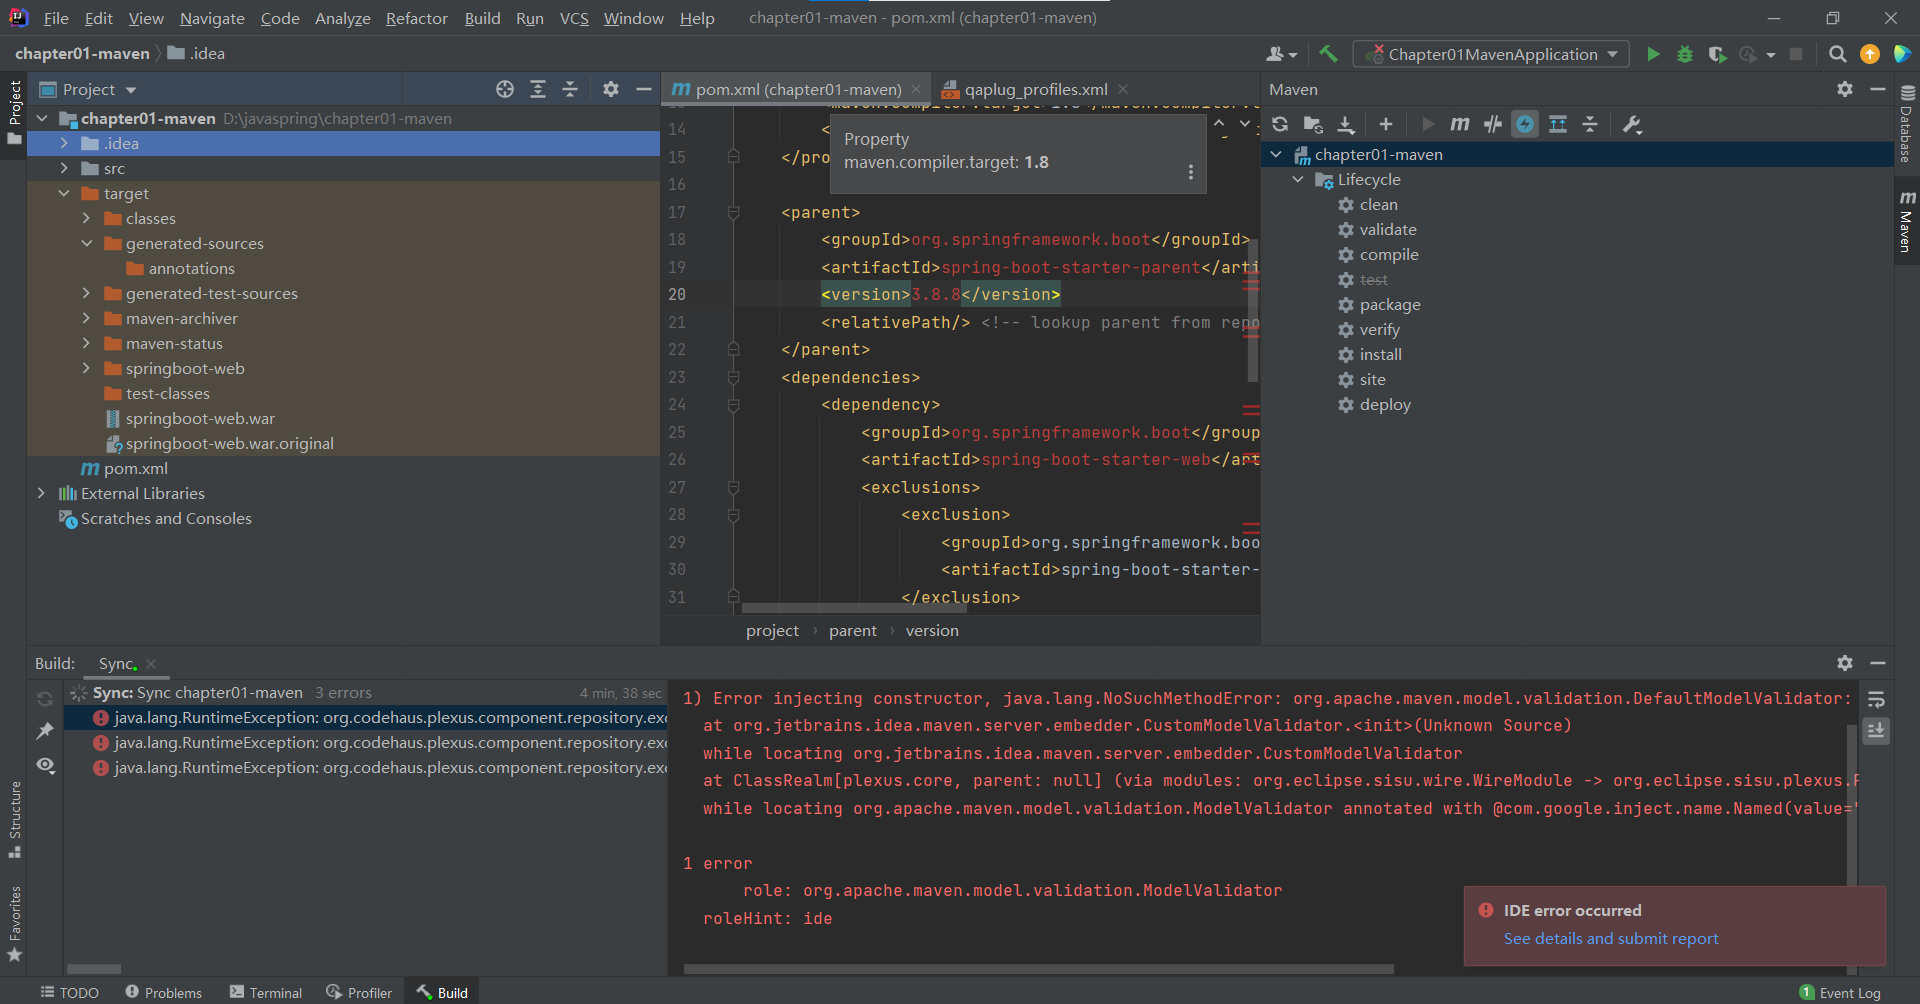Open the TODO tool window button
This screenshot has width=1920, height=1004.
[69, 992]
